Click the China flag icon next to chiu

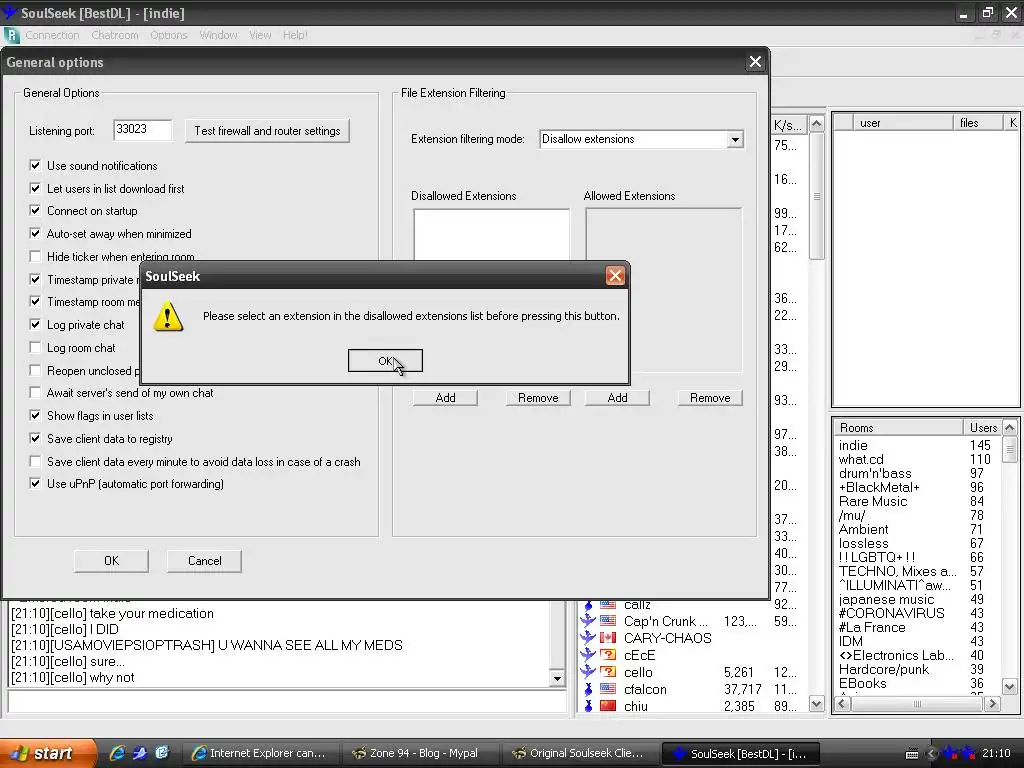pyautogui.click(x=607, y=705)
